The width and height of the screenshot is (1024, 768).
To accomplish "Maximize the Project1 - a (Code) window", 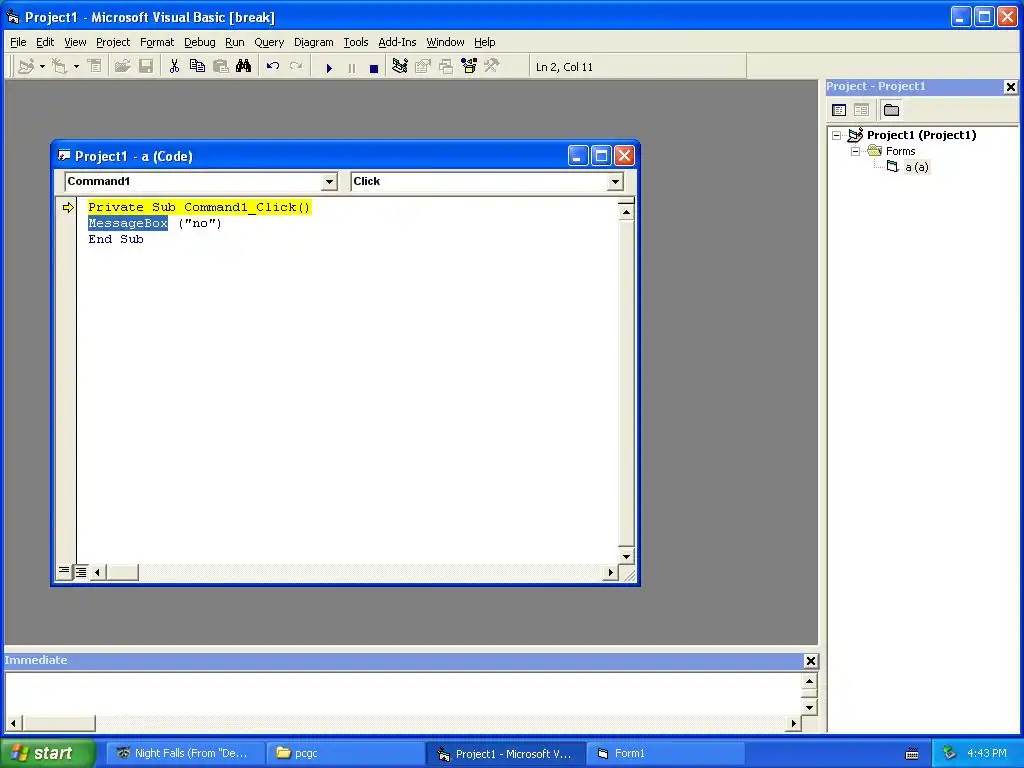I will point(601,156).
